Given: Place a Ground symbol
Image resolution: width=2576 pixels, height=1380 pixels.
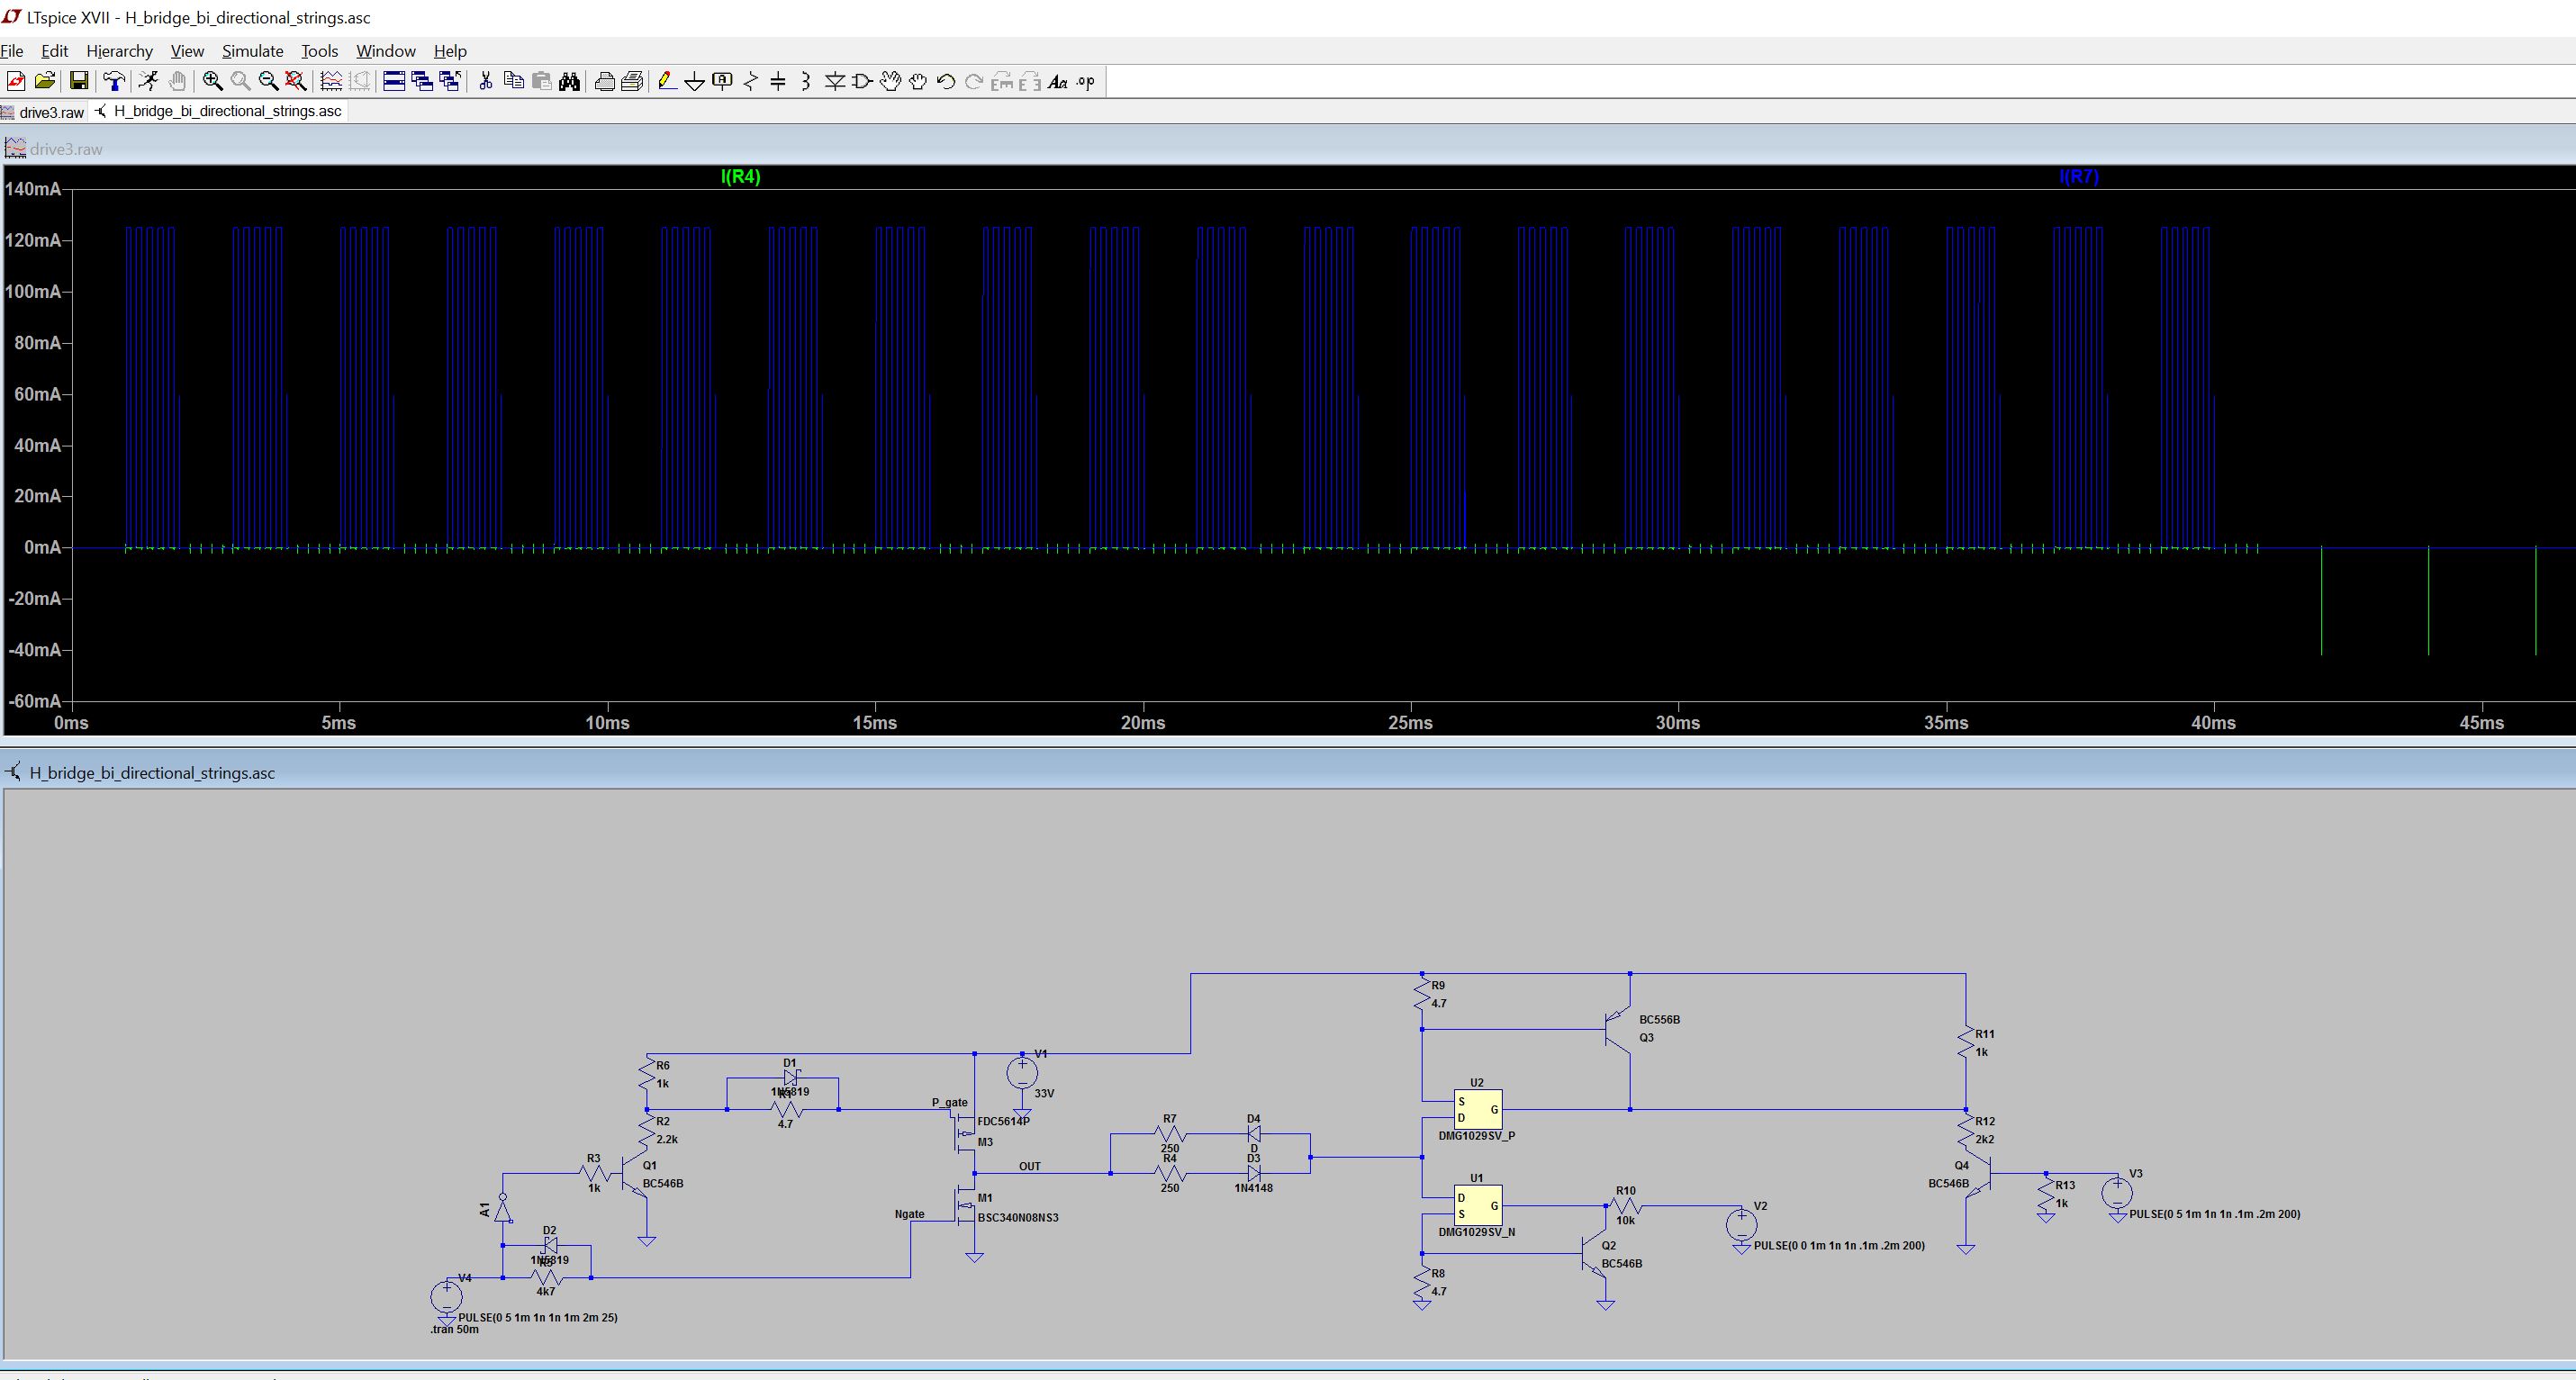Looking at the screenshot, I should tap(694, 82).
